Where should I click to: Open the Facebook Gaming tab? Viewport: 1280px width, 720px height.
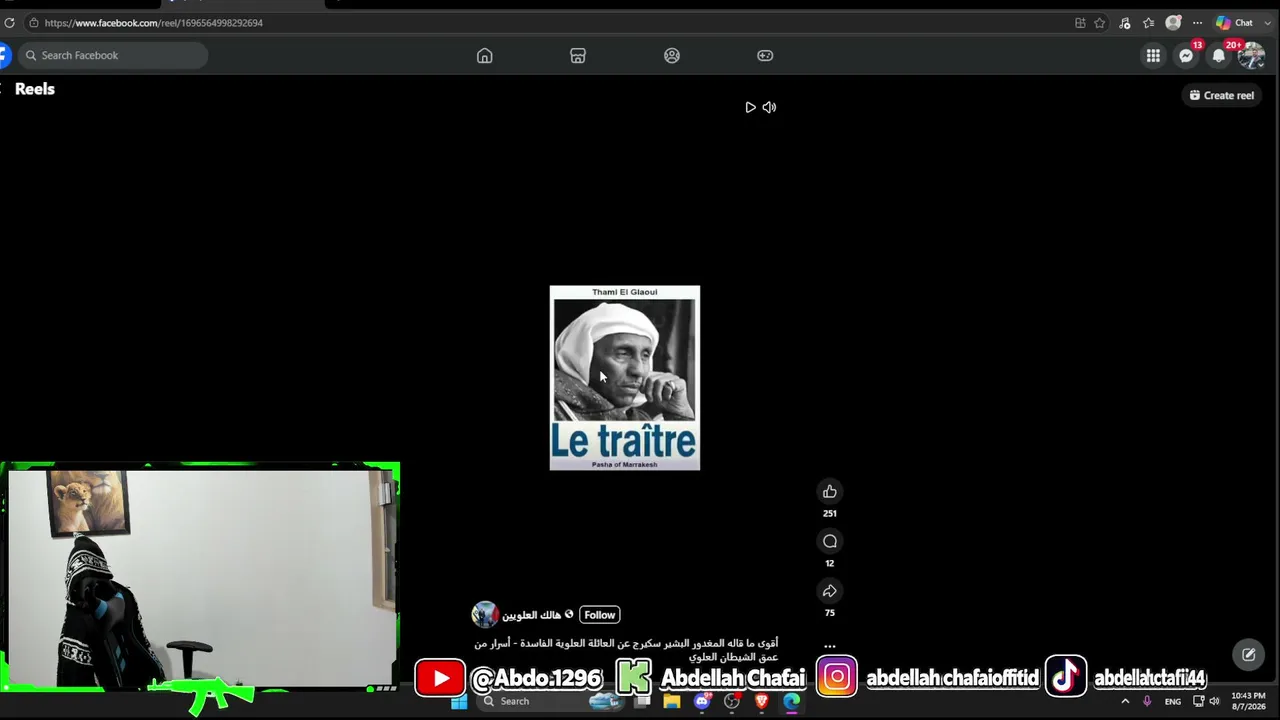point(765,56)
